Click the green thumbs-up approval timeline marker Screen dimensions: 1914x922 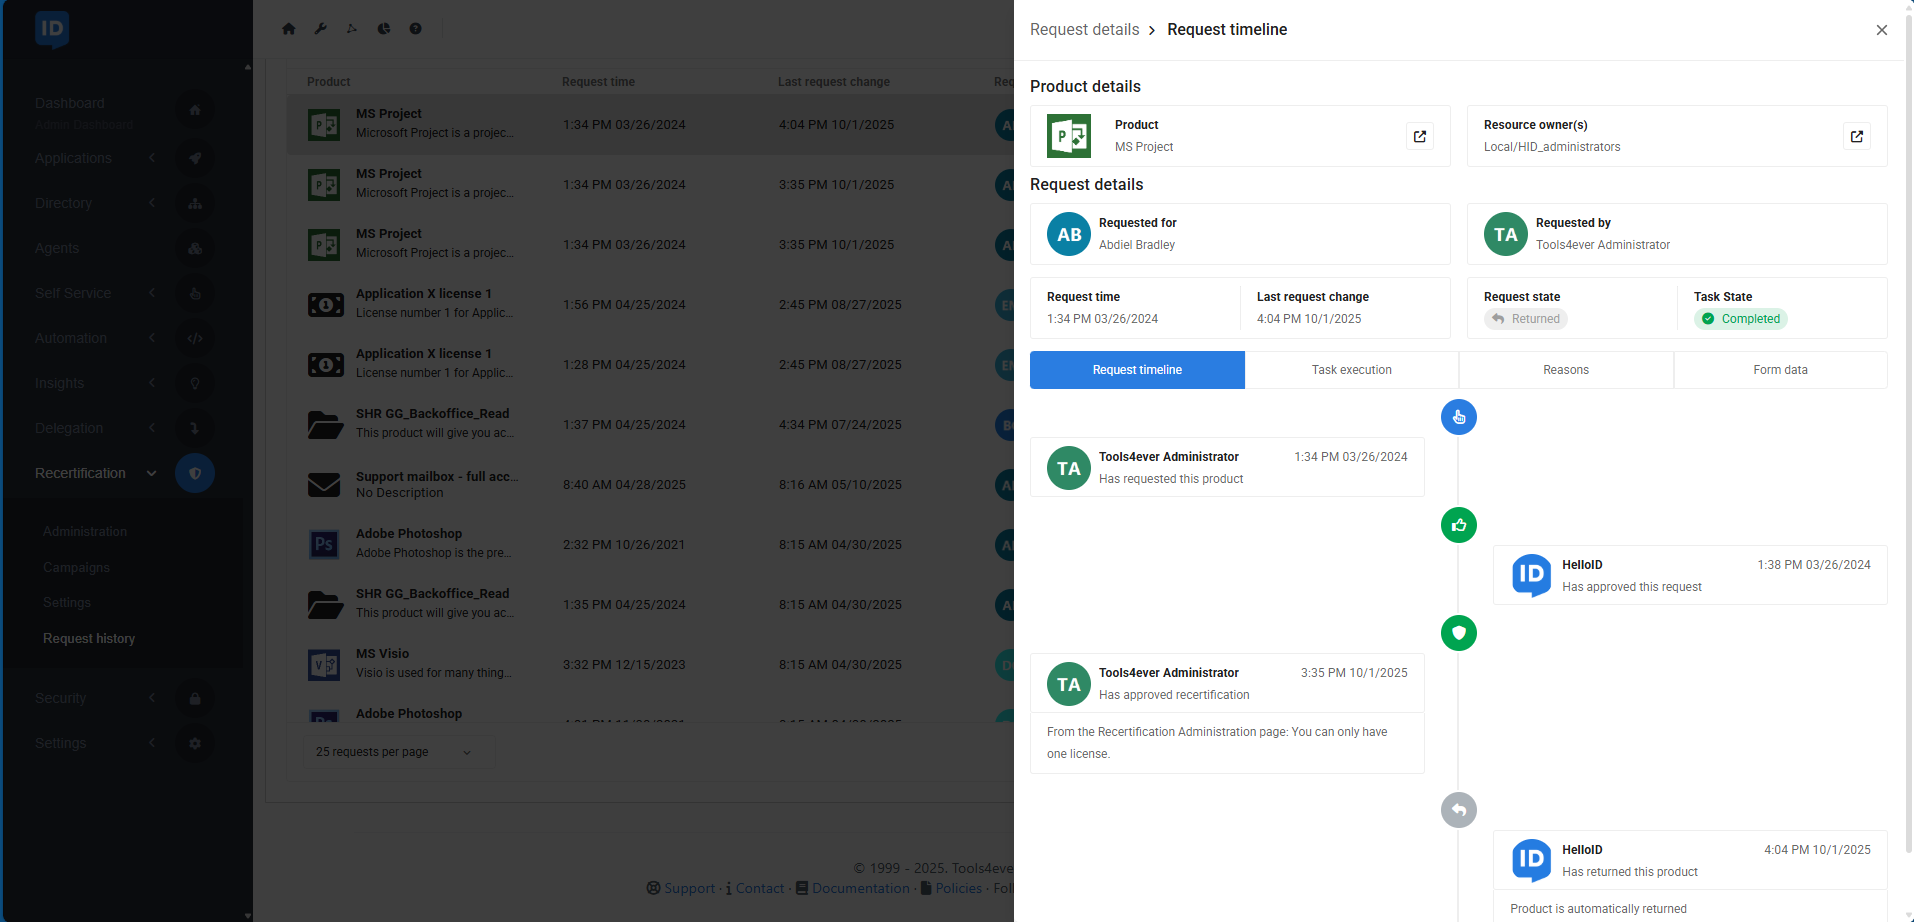(1458, 525)
